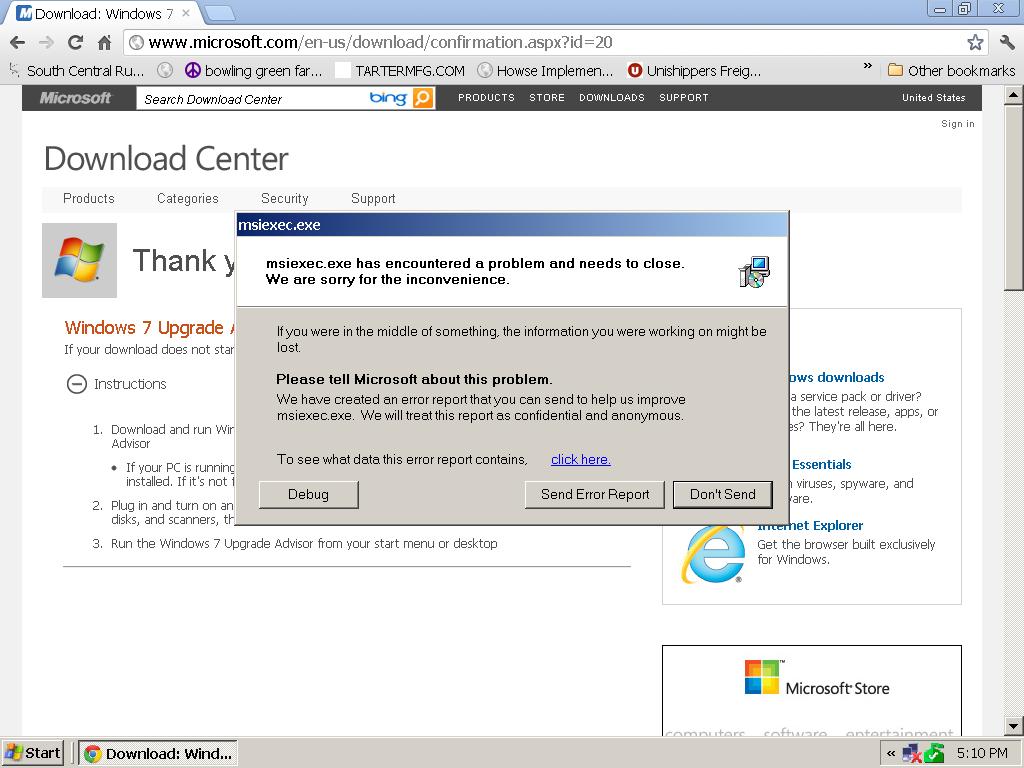Click inside the Search Download Center field
Screen dimensions: 1024x768
click(x=251, y=99)
